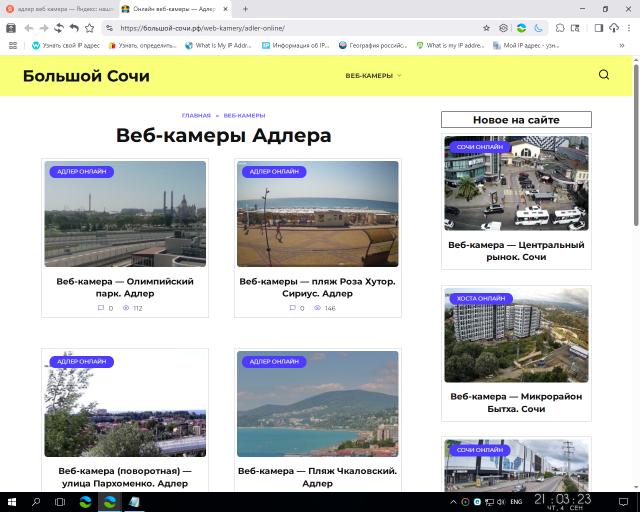640x512 pixels.
Task: Toggle the blue moon dark mode icon
Action: coord(538,28)
